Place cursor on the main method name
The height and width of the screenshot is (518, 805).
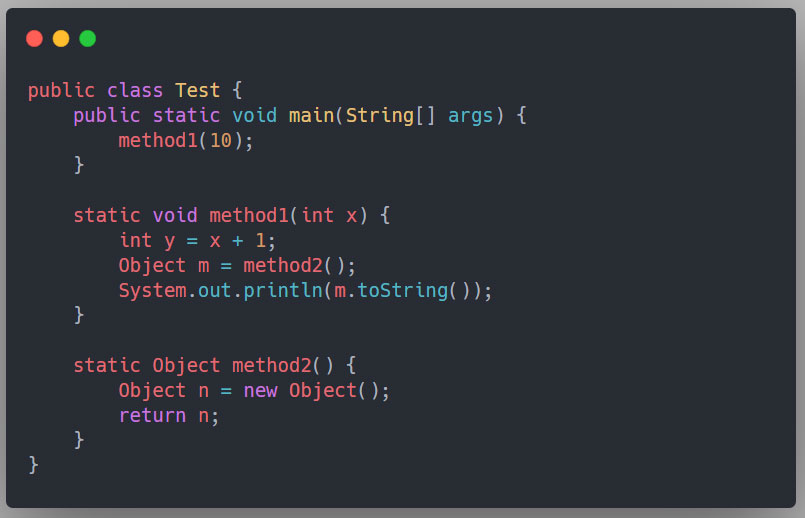click(311, 115)
